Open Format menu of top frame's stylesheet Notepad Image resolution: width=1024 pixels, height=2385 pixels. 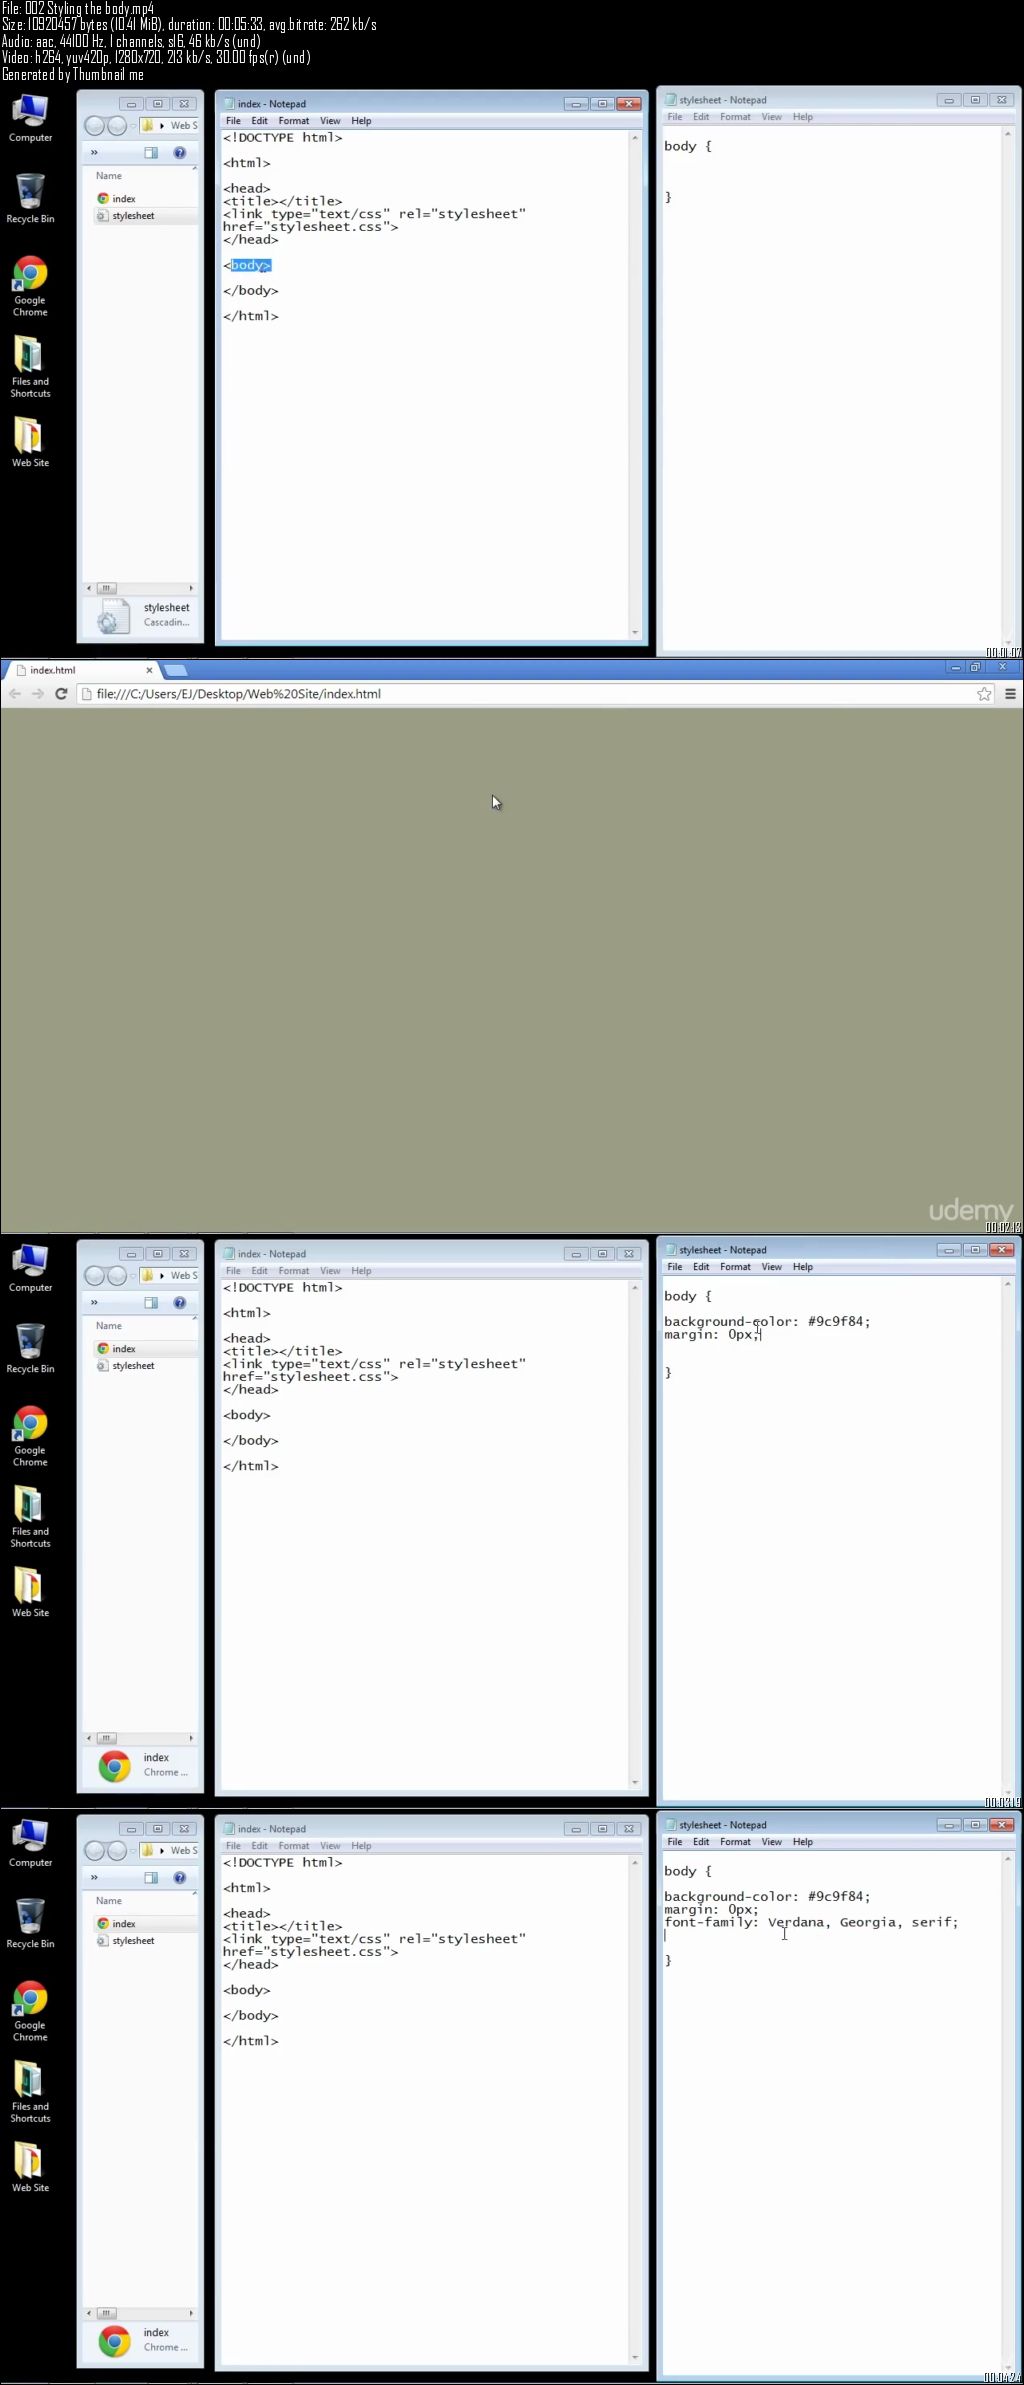point(735,117)
